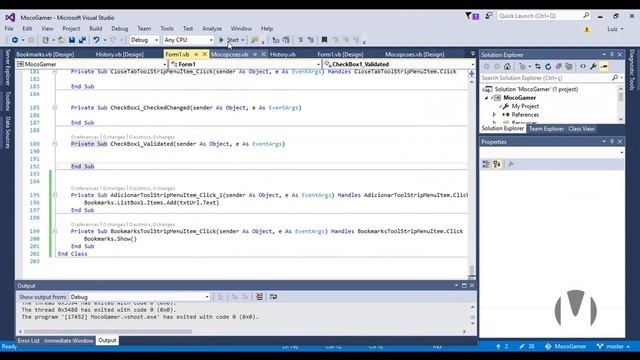Click the master branch in status bar
Viewport: 640px width, 360px height.
click(613, 347)
